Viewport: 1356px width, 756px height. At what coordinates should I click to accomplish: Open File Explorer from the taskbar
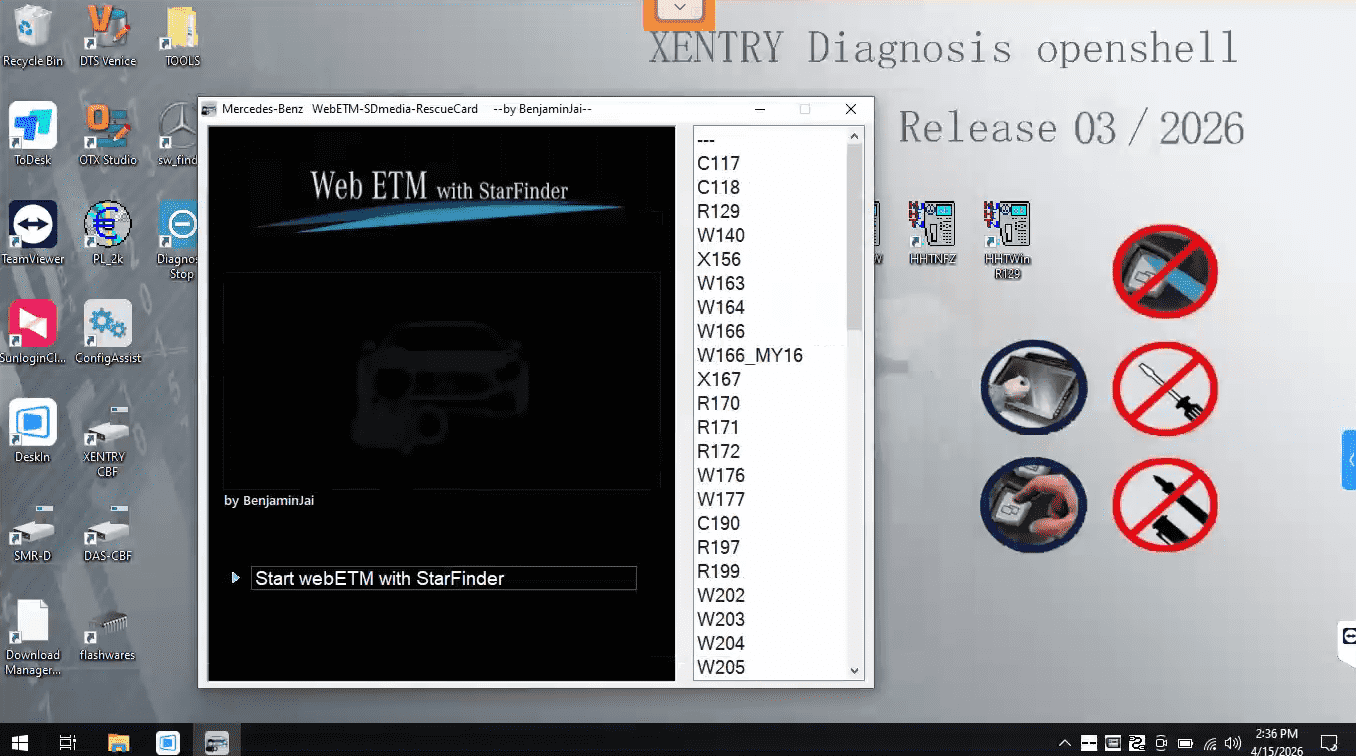coord(118,742)
